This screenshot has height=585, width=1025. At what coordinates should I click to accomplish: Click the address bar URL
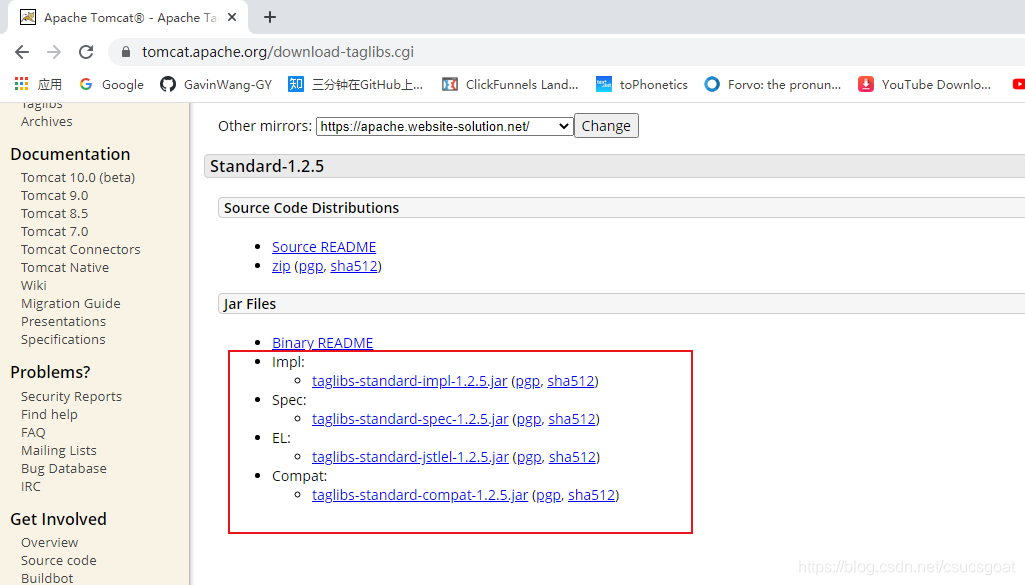pyautogui.click(x=278, y=52)
